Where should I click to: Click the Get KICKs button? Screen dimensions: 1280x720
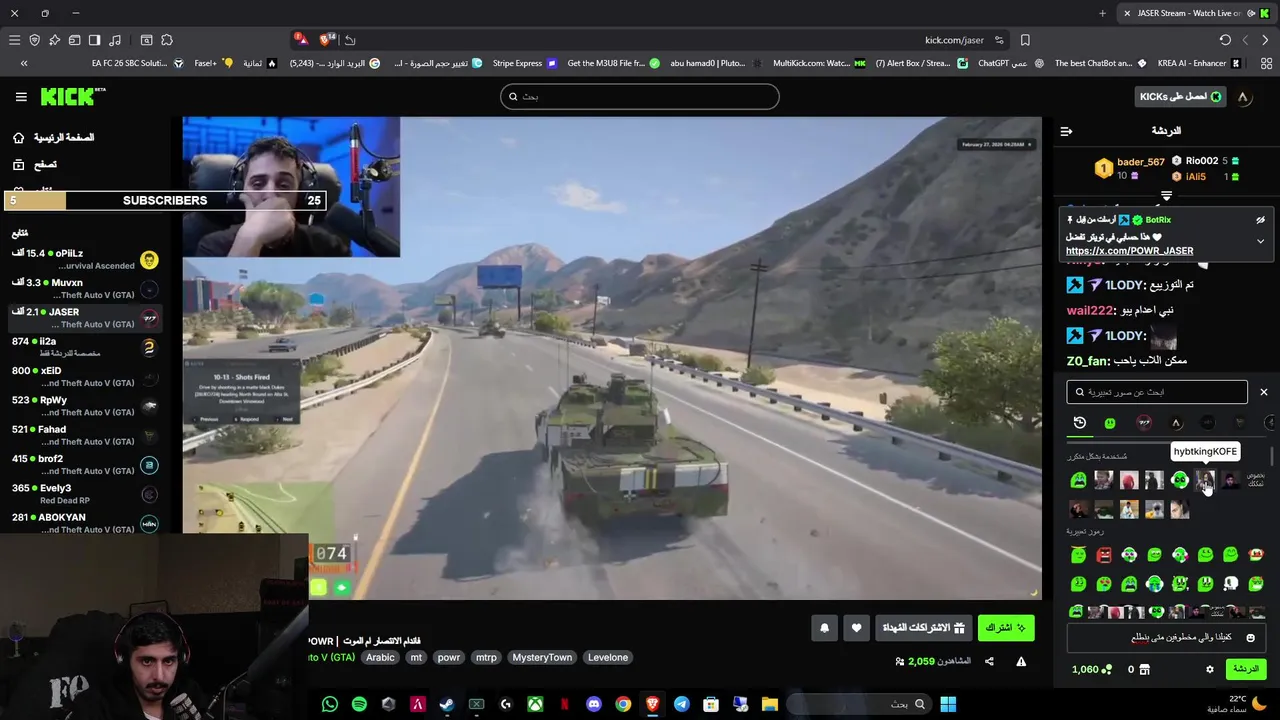pos(1181,96)
